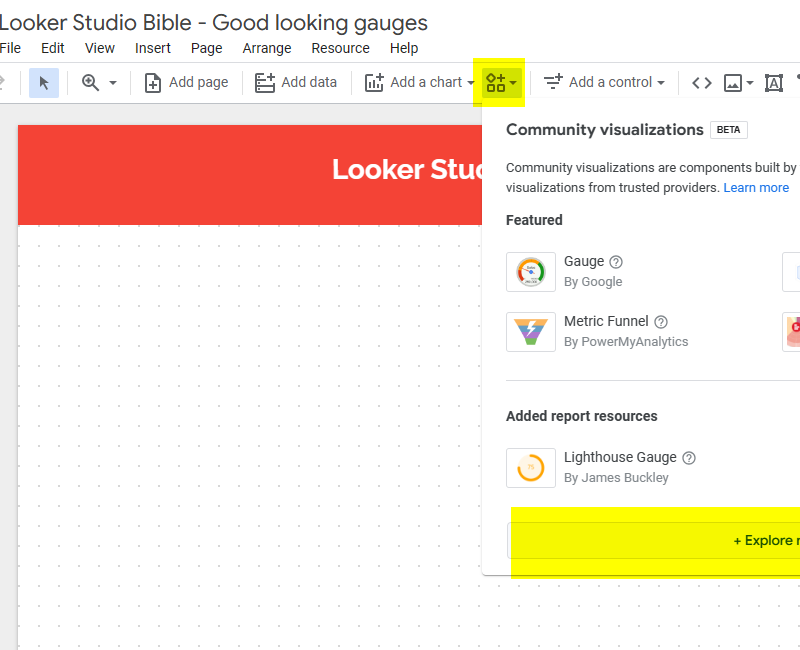Viewport: 800px width, 650px height.
Task: Open the Arrange menu
Action: [x=267, y=48]
